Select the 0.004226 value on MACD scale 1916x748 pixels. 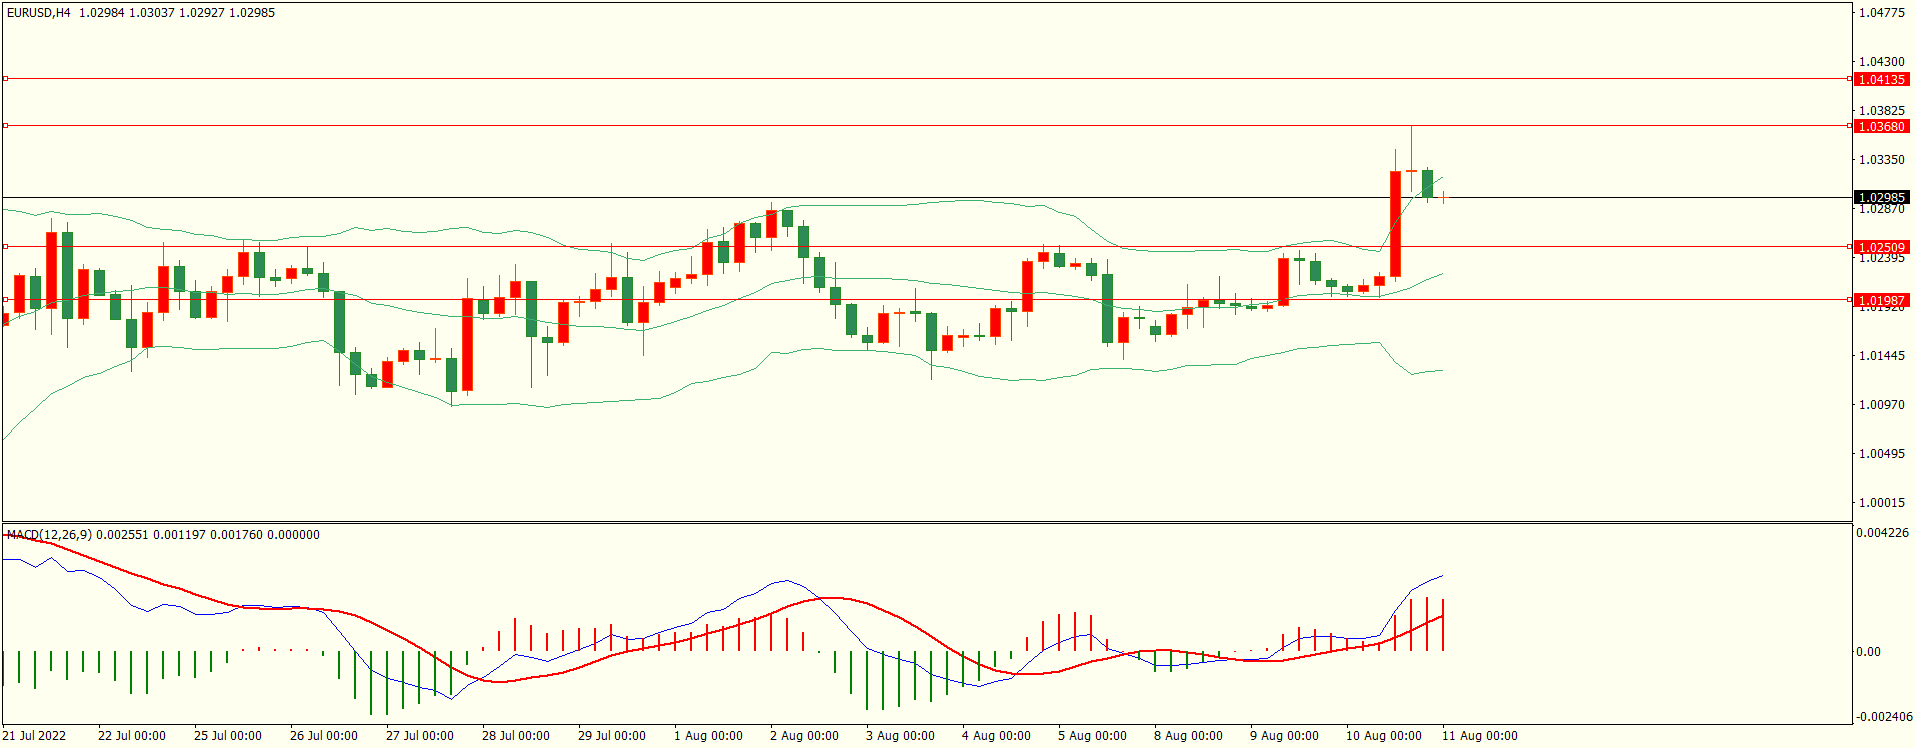coord(1882,533)
